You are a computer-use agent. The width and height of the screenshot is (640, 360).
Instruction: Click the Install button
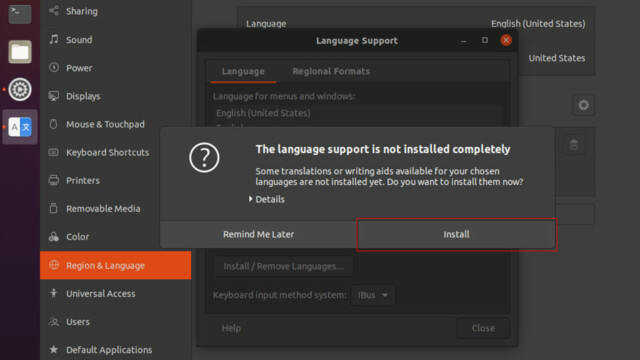(x=456, y=234)
